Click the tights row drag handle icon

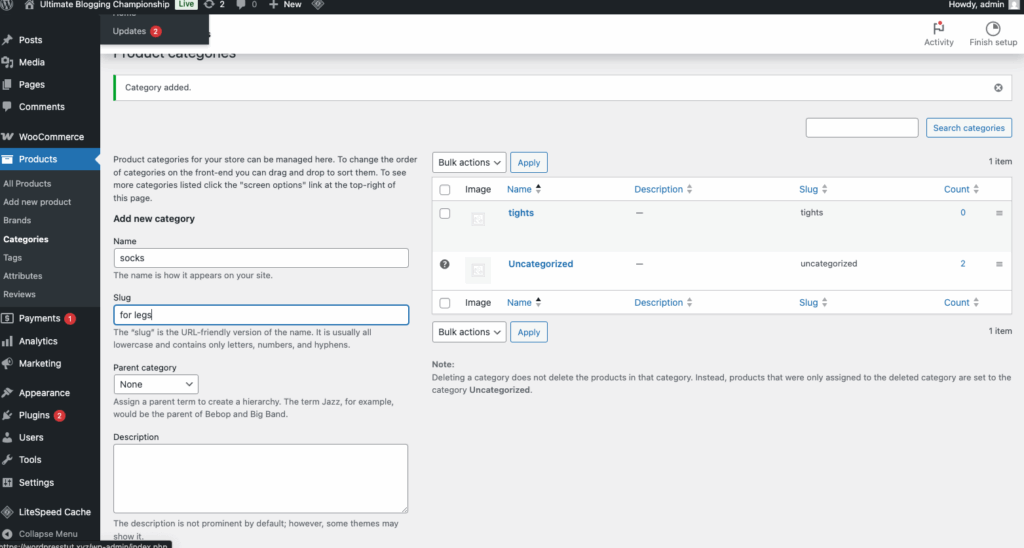click(999, 213)
